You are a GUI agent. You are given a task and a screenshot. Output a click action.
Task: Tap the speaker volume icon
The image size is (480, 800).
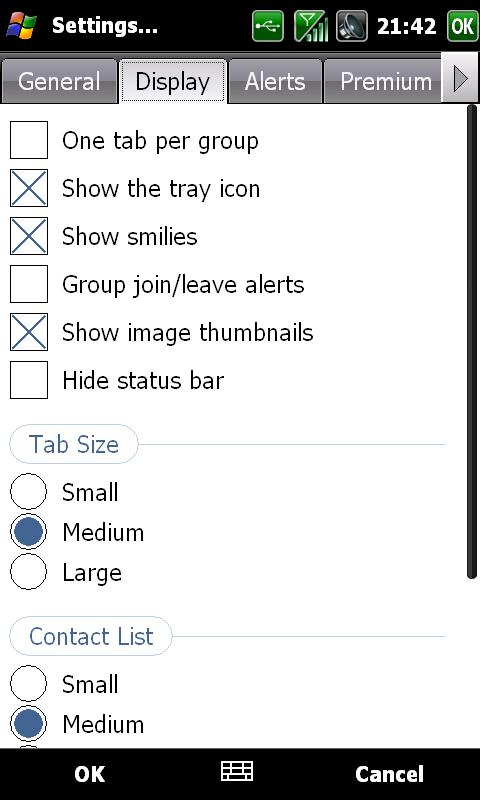[x=352, y=26]
